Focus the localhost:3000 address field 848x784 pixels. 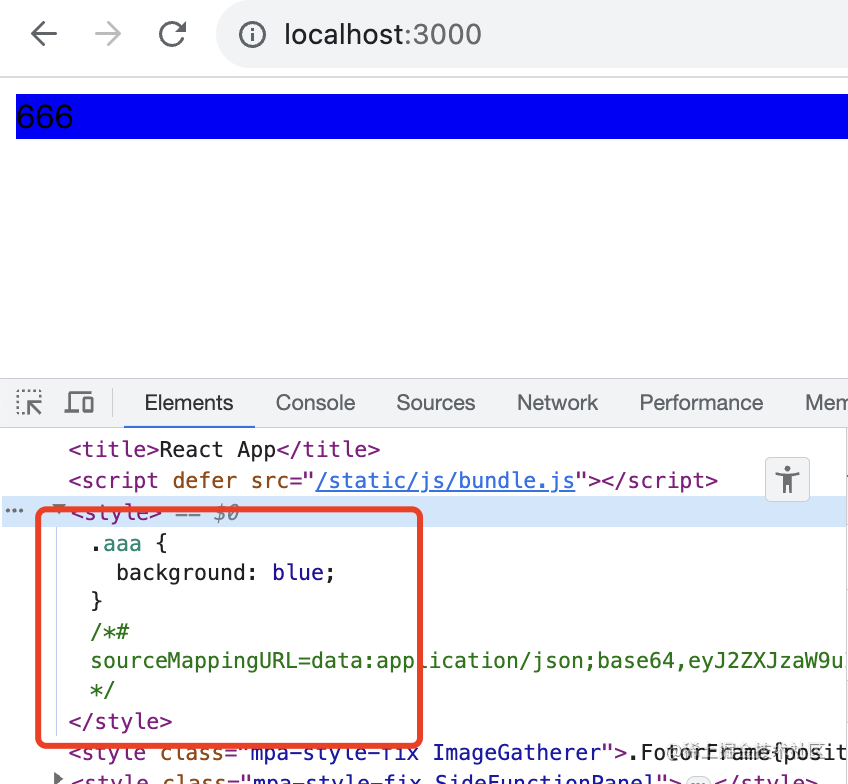coord(532,34)
